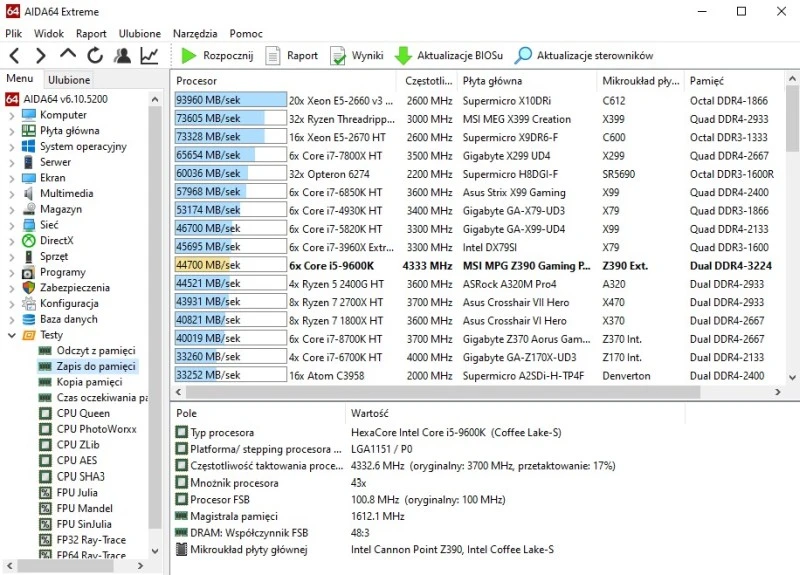The height and width of the screenshot is (575, 800).
Task: Open the Narzędzia menu
Action: (195, 34)
